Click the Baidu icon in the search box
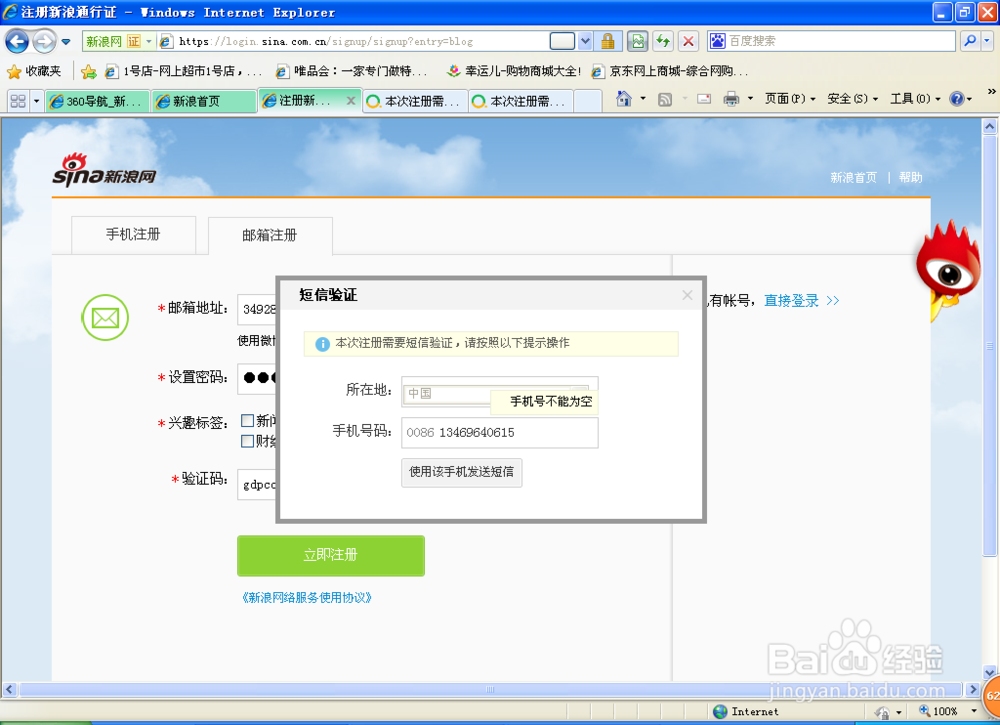Image resolution: width=1000 pixels, height=725 pixels. click(x=720, y=41)
